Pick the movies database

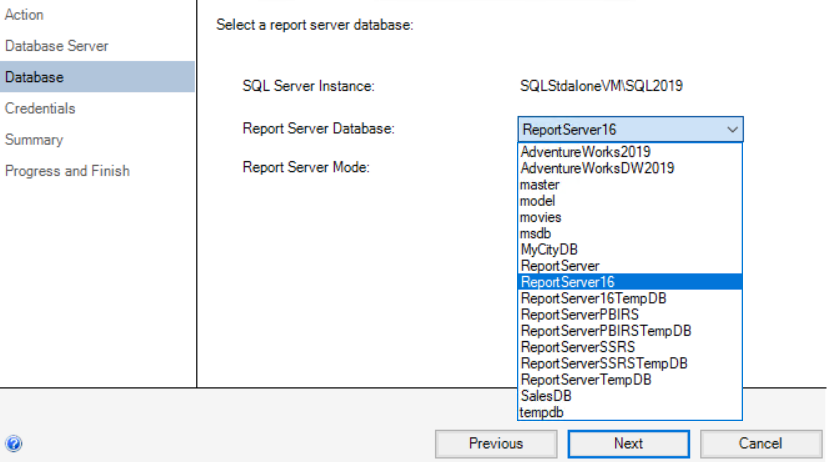(x=630, y=217)
